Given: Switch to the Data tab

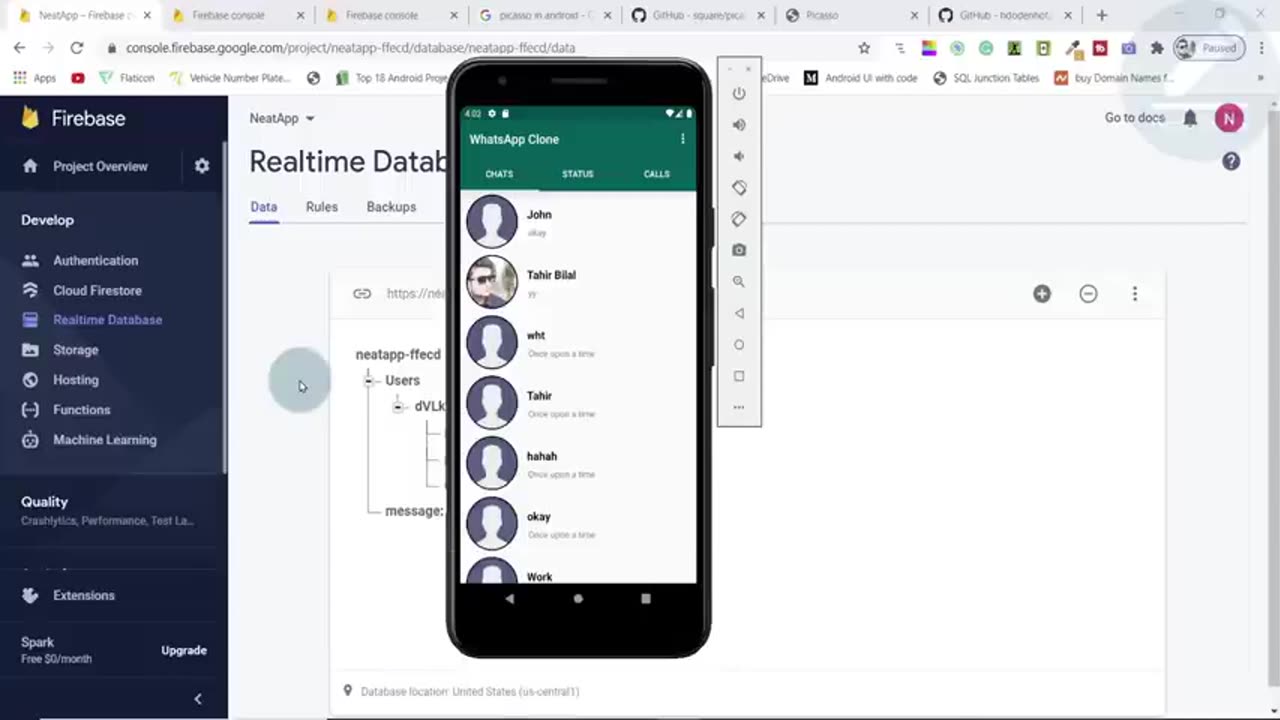Looking at the screenshot, I should click(264, 207).
